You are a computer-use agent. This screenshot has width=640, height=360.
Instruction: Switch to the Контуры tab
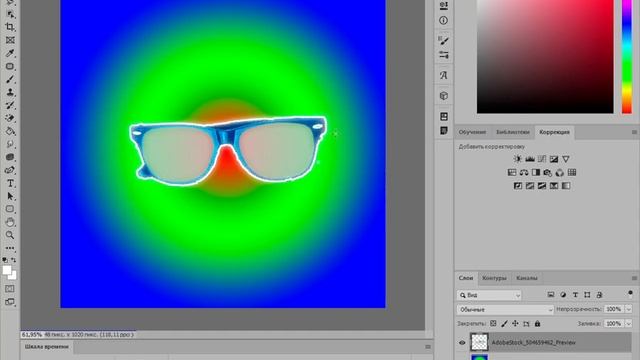click(x=494, y=278)
